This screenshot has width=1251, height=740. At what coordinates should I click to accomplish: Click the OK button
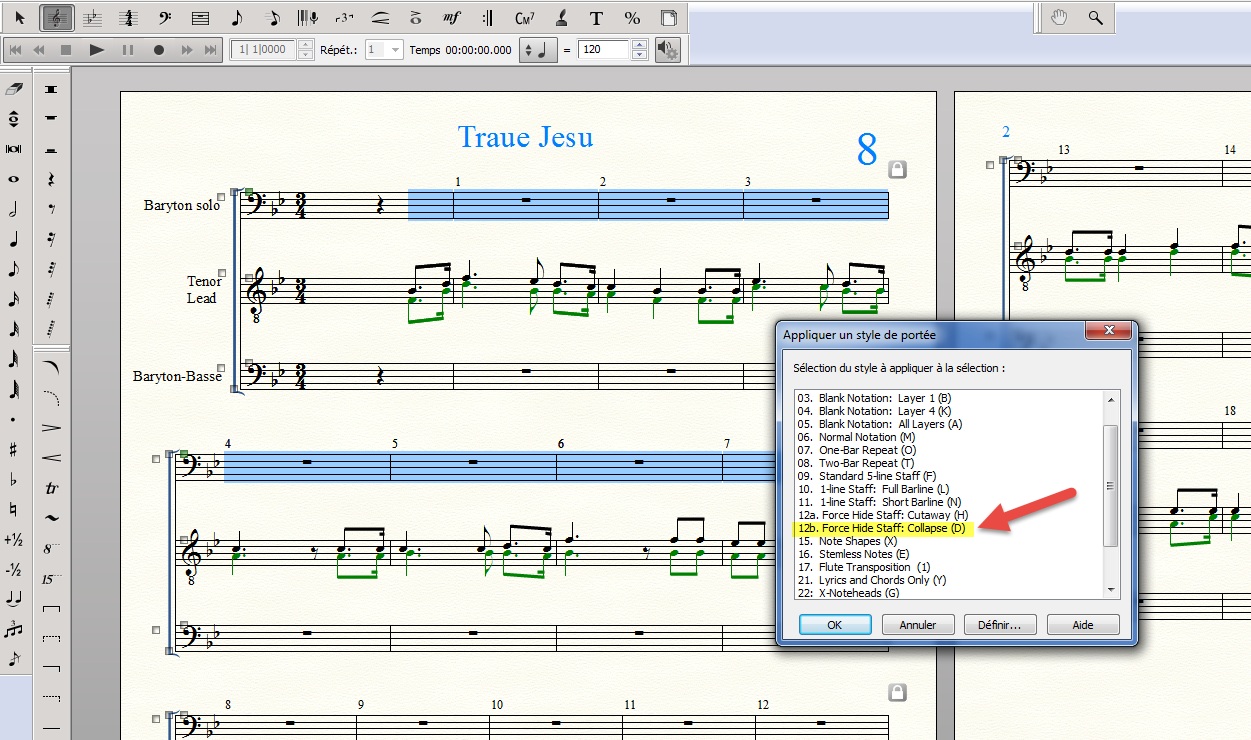(x=834, y=625)
